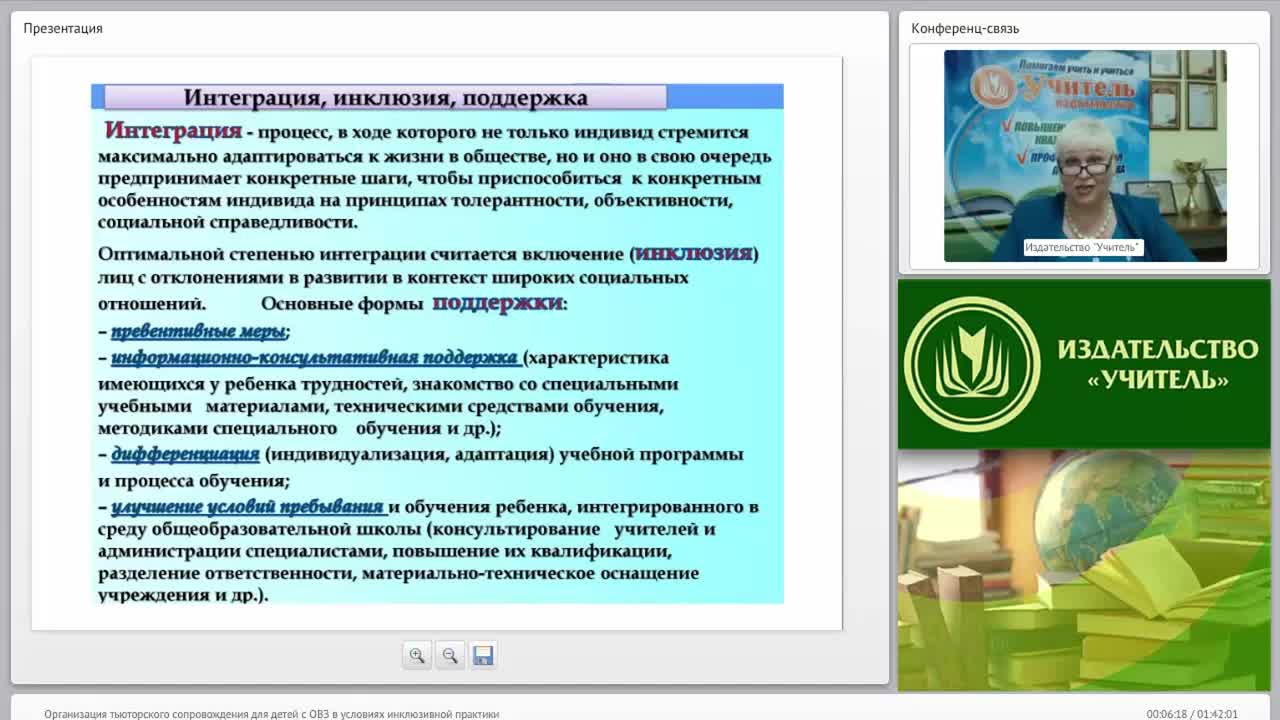Click the speaker name label Издательство "Учитель"
The height and width of the screenshot is (720, 1280).
1083,247
